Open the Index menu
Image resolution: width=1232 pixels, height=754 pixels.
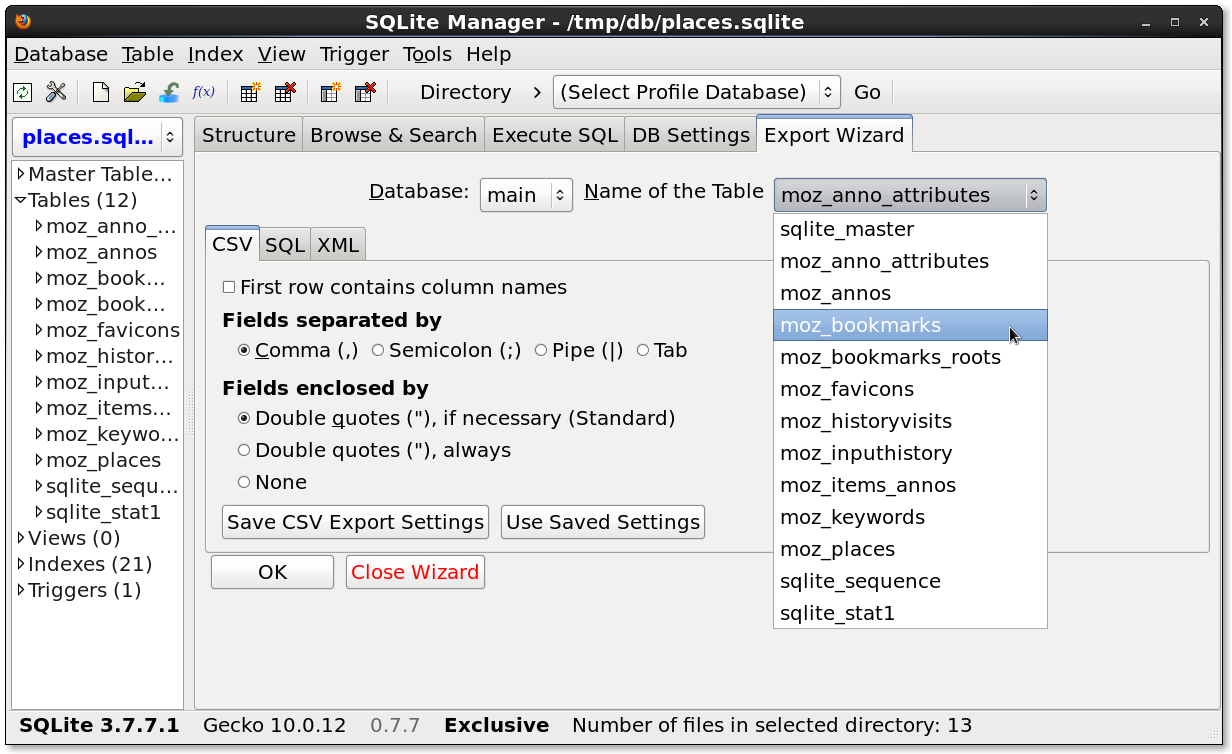click(215, 54)
